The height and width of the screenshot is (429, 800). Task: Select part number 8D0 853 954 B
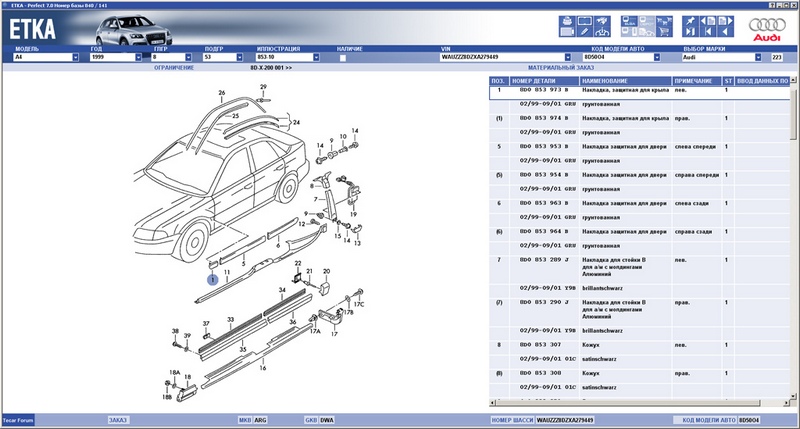coord(544,174)
